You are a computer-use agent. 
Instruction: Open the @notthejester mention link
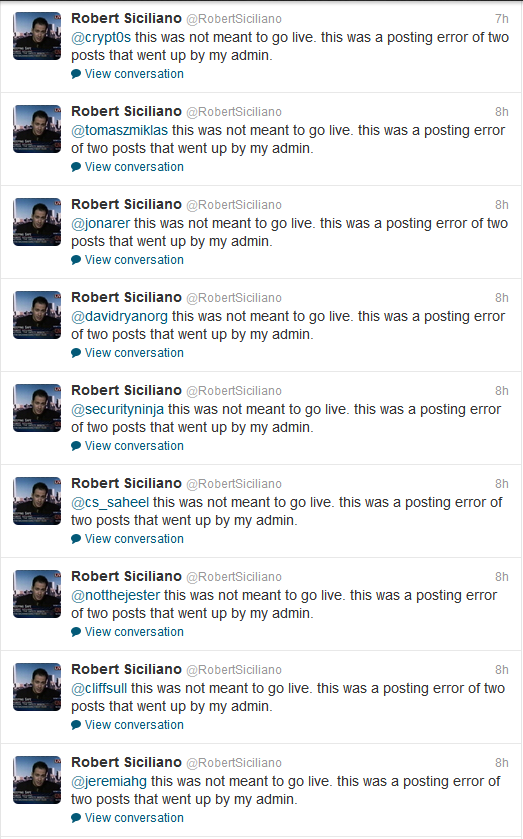(x=115, y=596)
